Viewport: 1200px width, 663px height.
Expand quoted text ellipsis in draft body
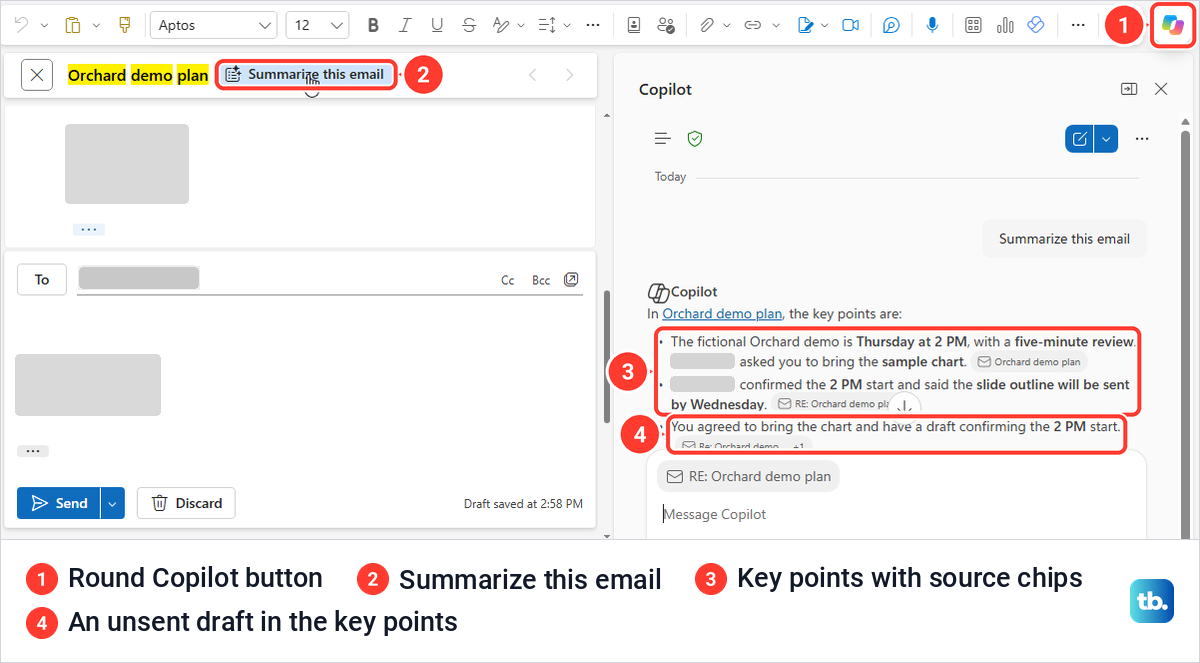click(x=33, y=451)
